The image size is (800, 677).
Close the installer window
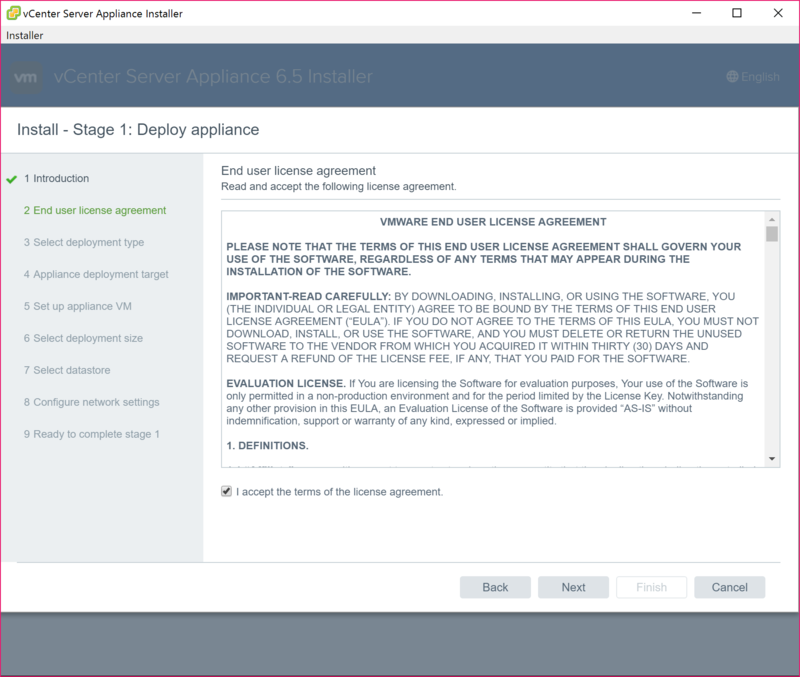coord(778,13)
